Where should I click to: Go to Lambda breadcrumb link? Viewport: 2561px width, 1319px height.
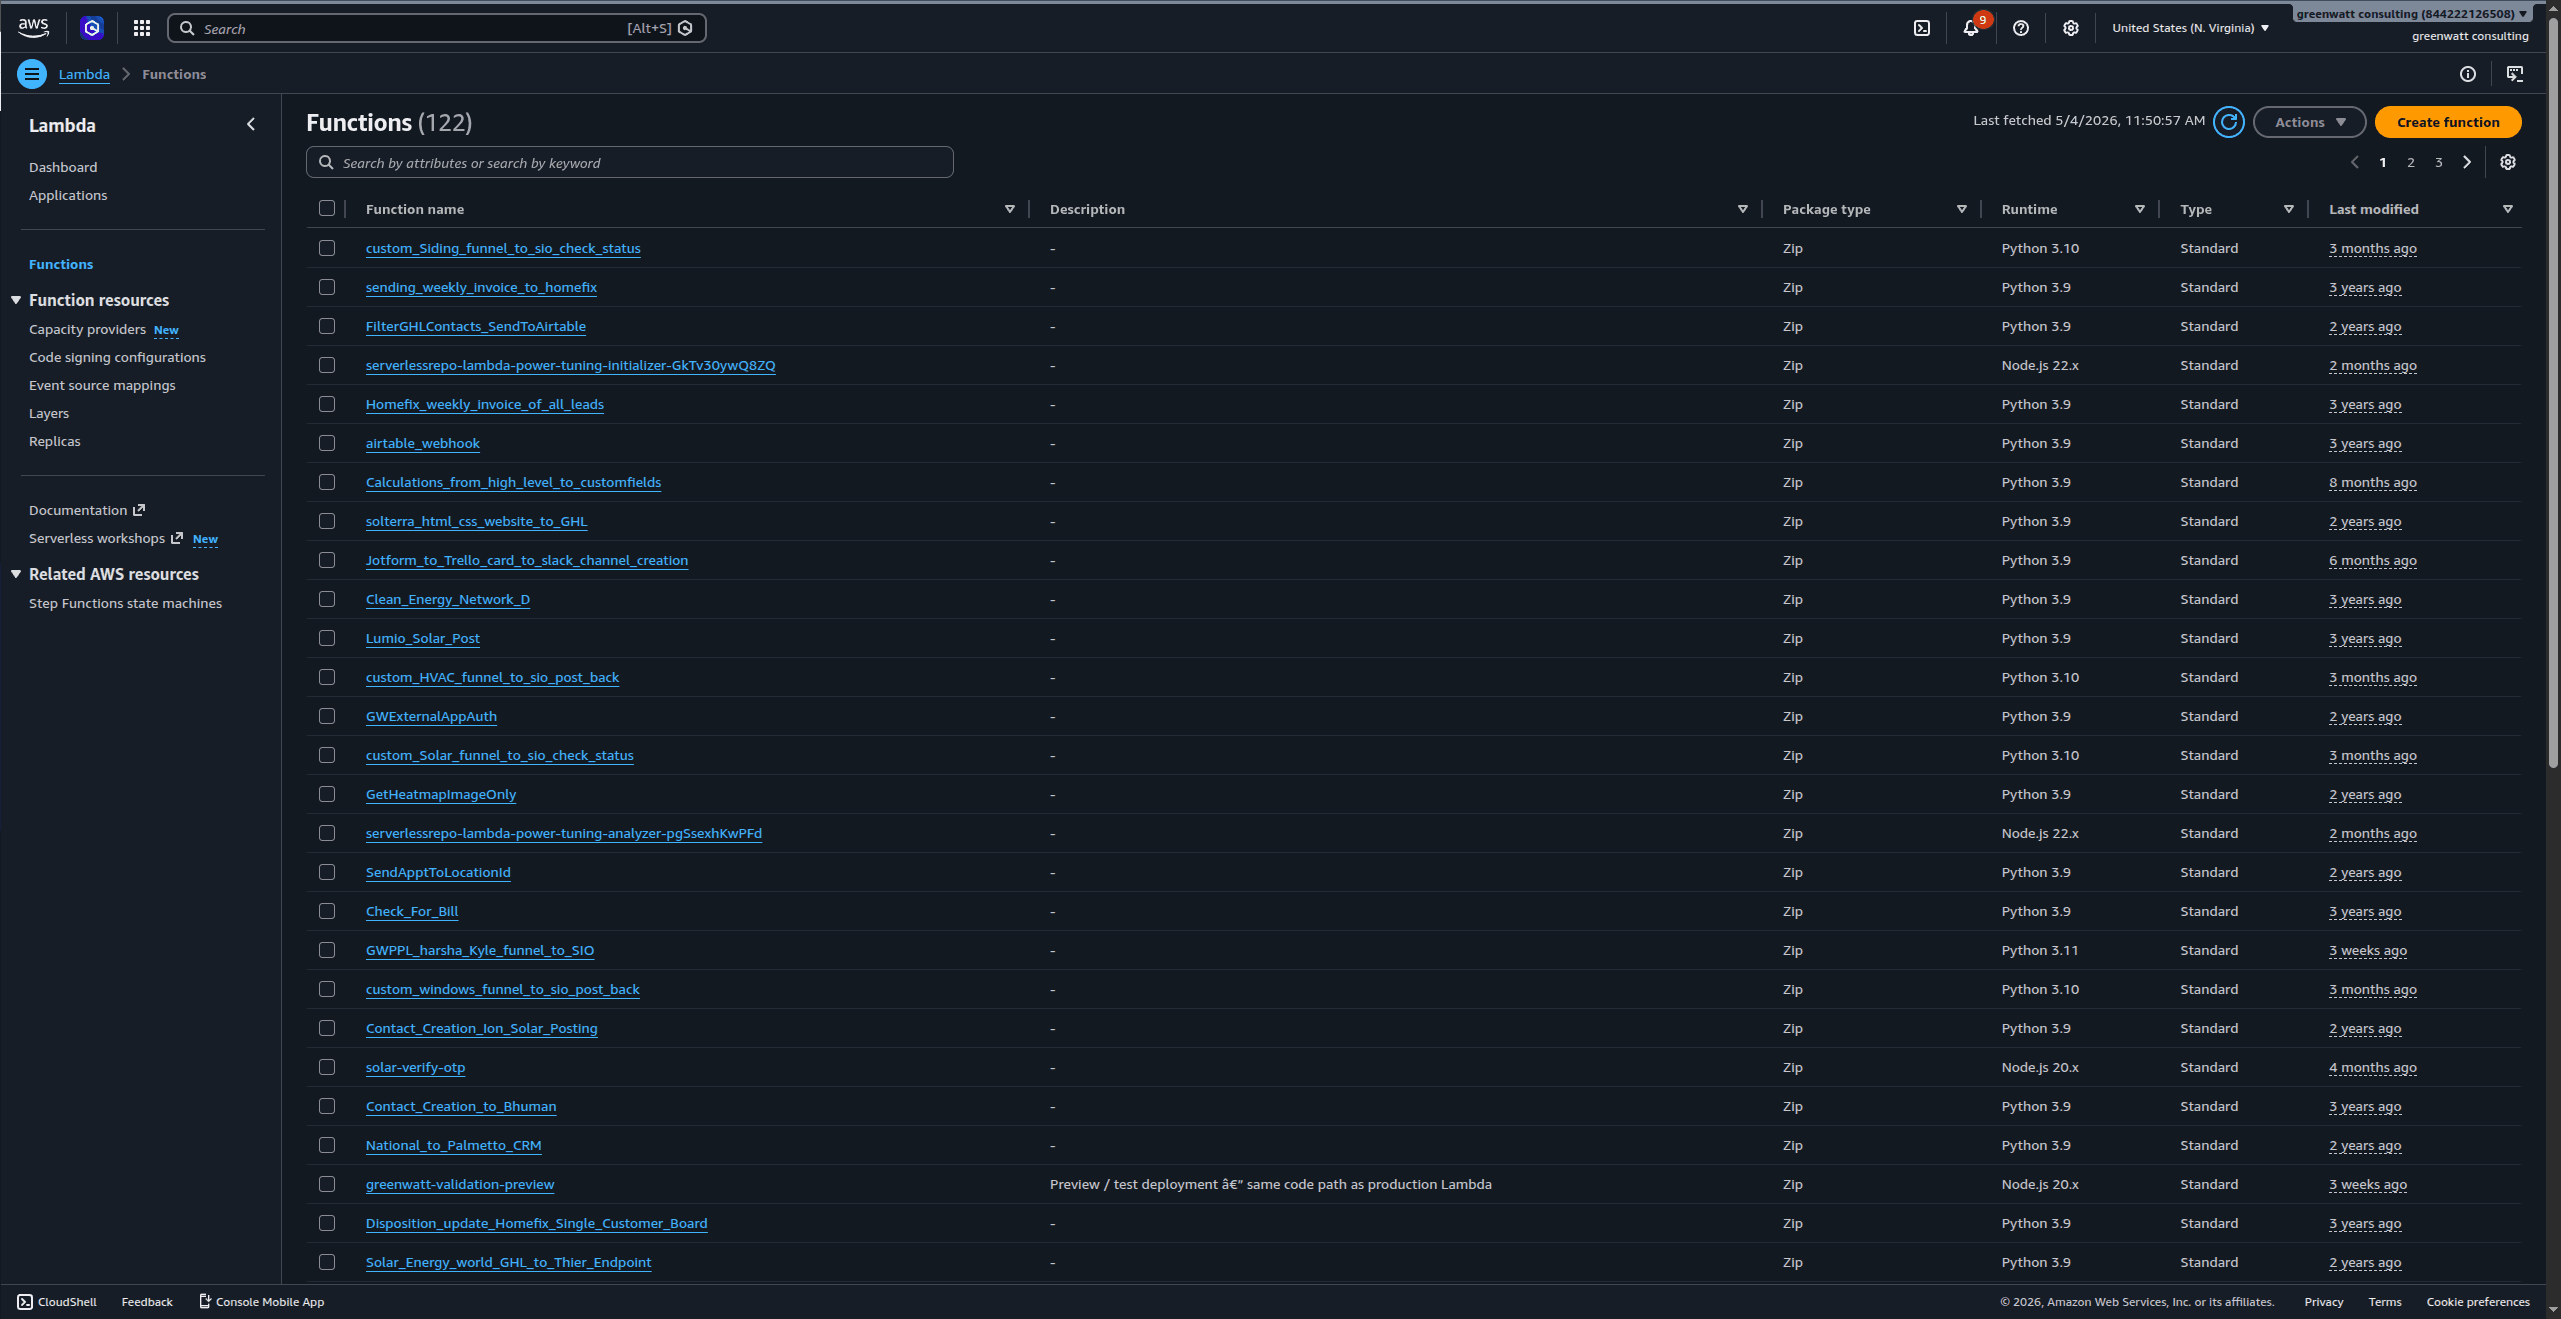[x=84, y=74]
